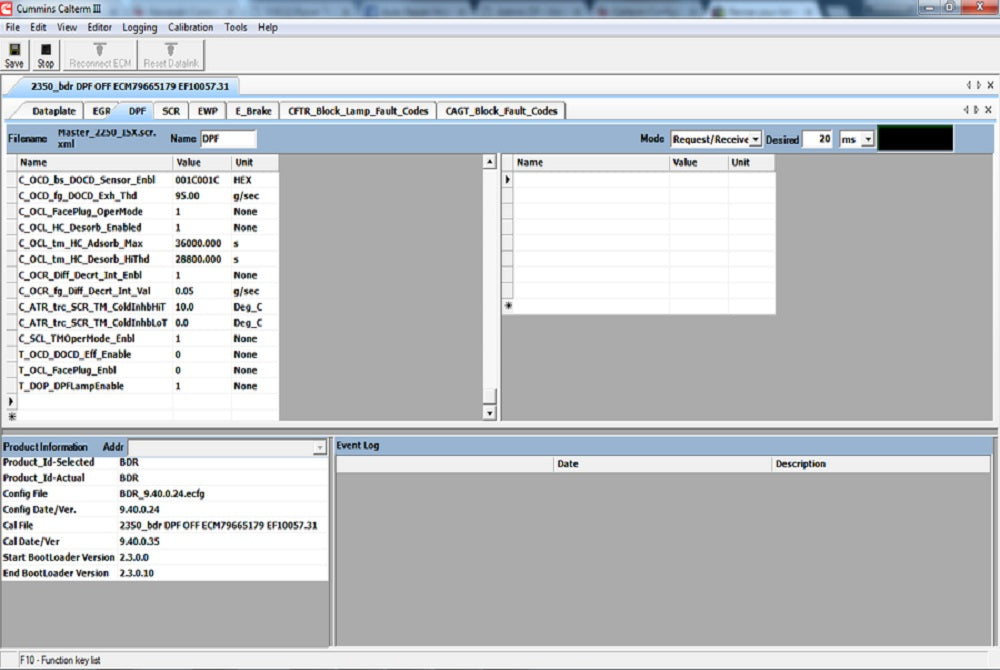Click the Reconnect ECM icon
The height and width of the screenshot is (670, 1000).
pos(100,54)
